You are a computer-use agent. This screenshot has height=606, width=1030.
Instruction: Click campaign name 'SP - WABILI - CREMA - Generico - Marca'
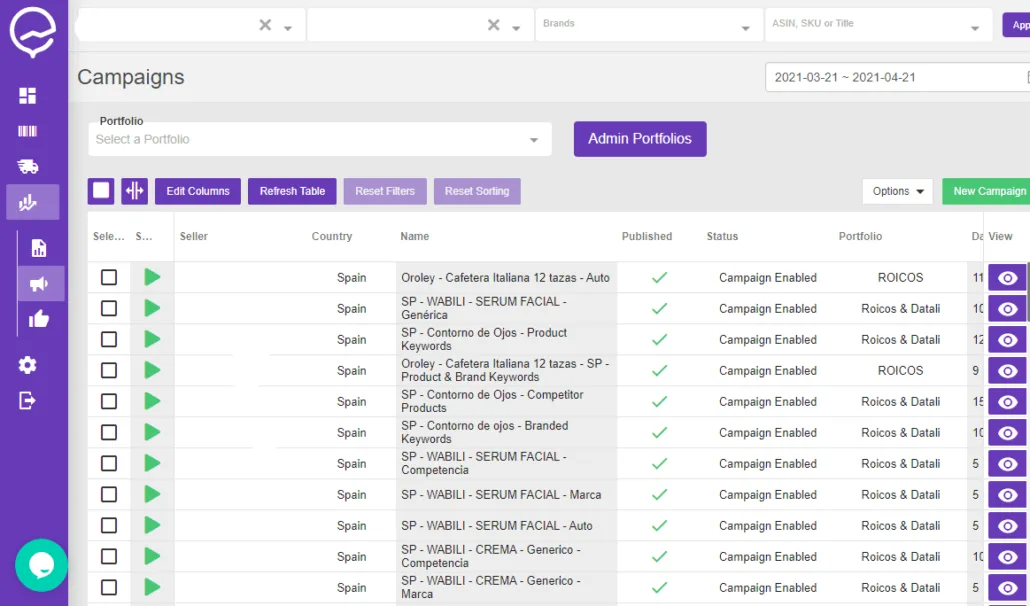click(x=491, y=587)
